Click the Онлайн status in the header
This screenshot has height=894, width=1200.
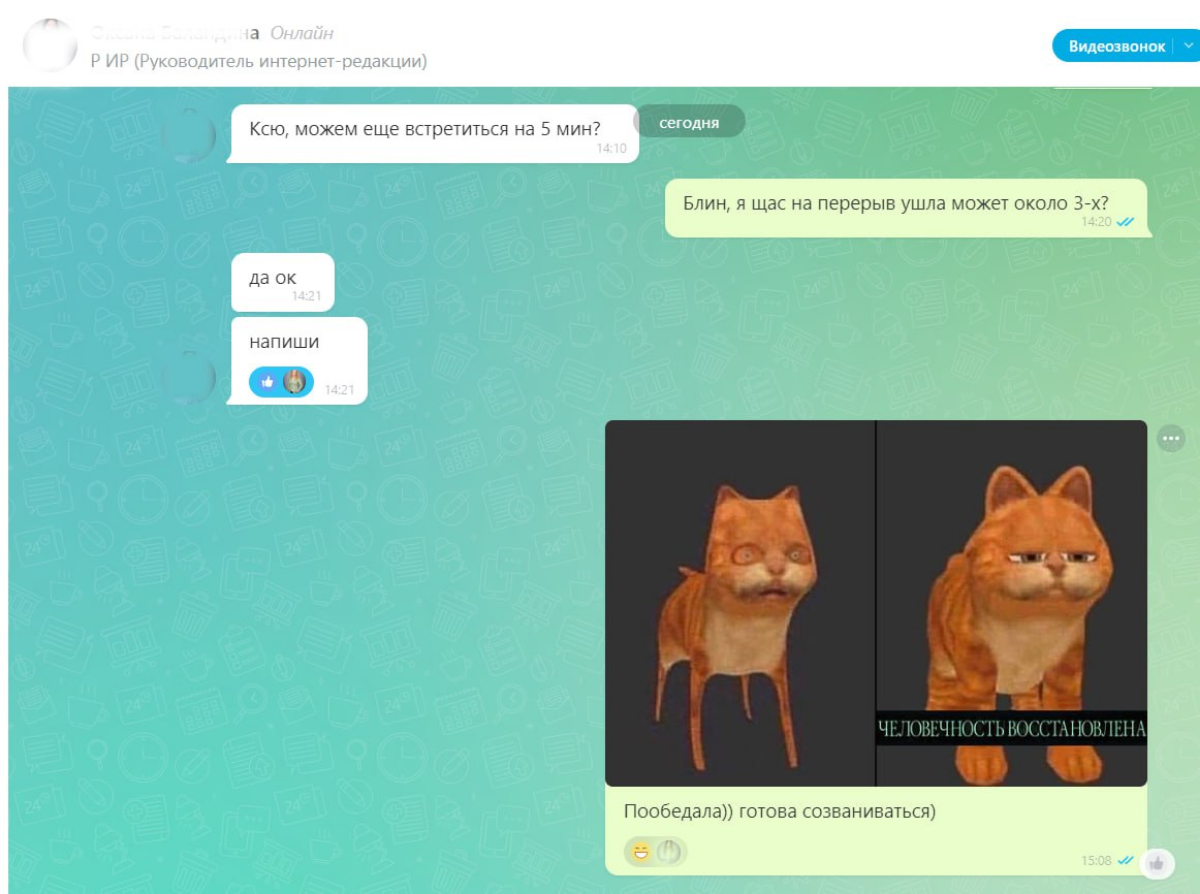pos(302,34)
